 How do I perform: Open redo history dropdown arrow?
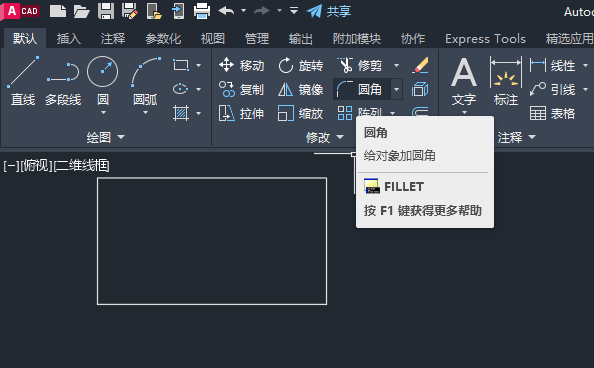[279, 11]
